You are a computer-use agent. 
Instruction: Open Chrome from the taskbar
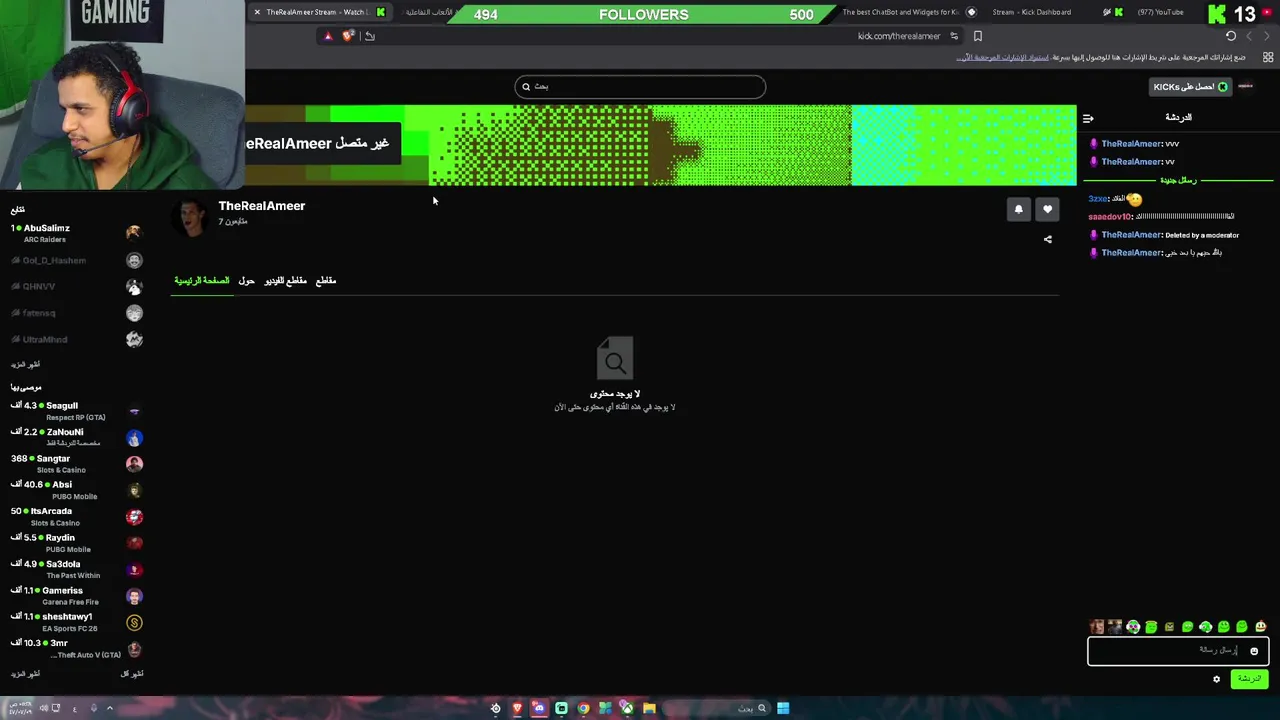583,708
